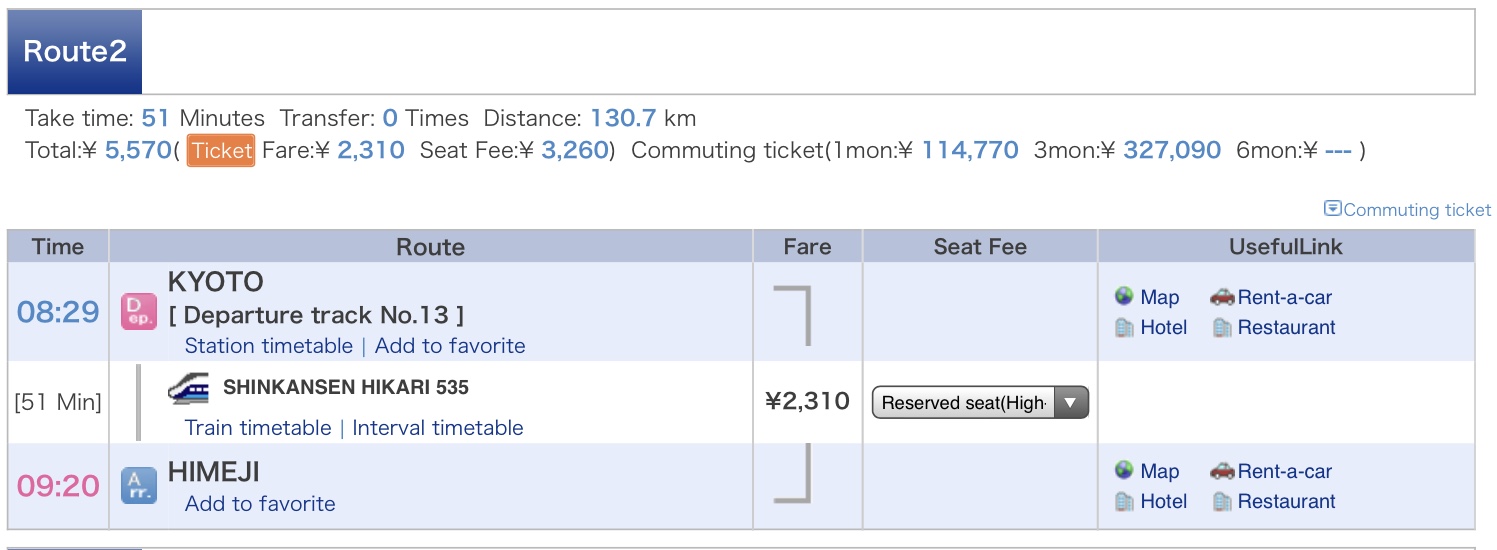This screenshot has height=550, width=1497.
Task: Click the Dep. departure icon beside KYOTO
Action: [x=139, y=312]
